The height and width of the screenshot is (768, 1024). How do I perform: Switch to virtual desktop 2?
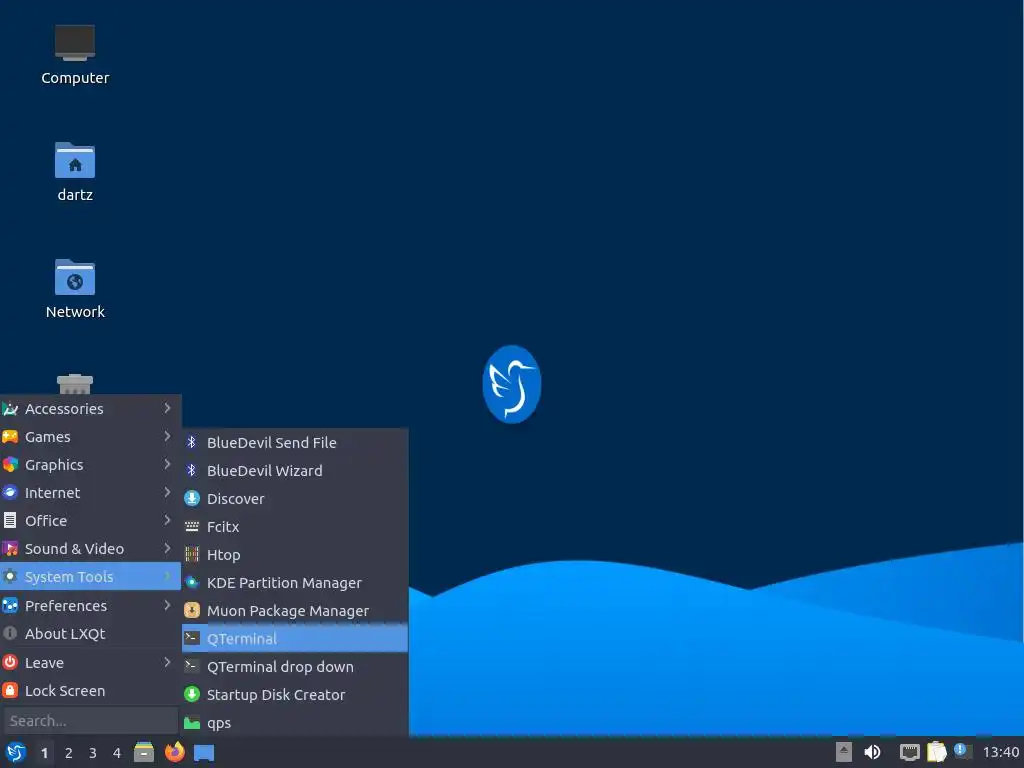pos(69,753)
